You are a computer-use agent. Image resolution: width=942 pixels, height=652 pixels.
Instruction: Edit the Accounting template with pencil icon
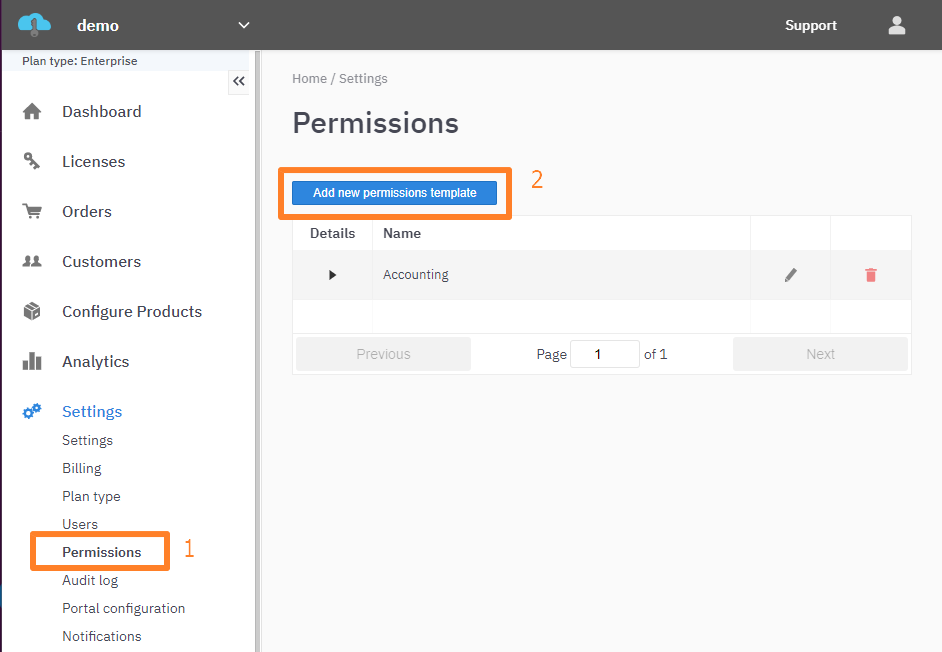click(x=790, y=275)
